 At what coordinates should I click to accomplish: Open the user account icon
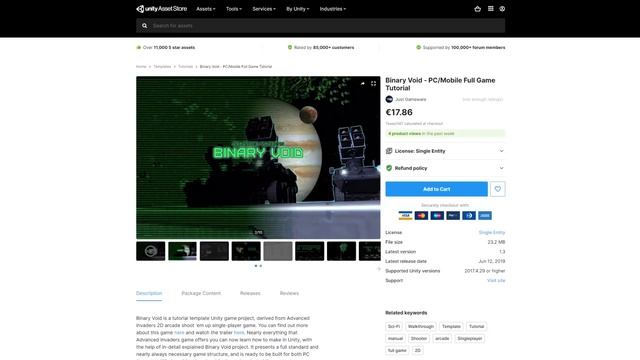click(x=502, y=9)
